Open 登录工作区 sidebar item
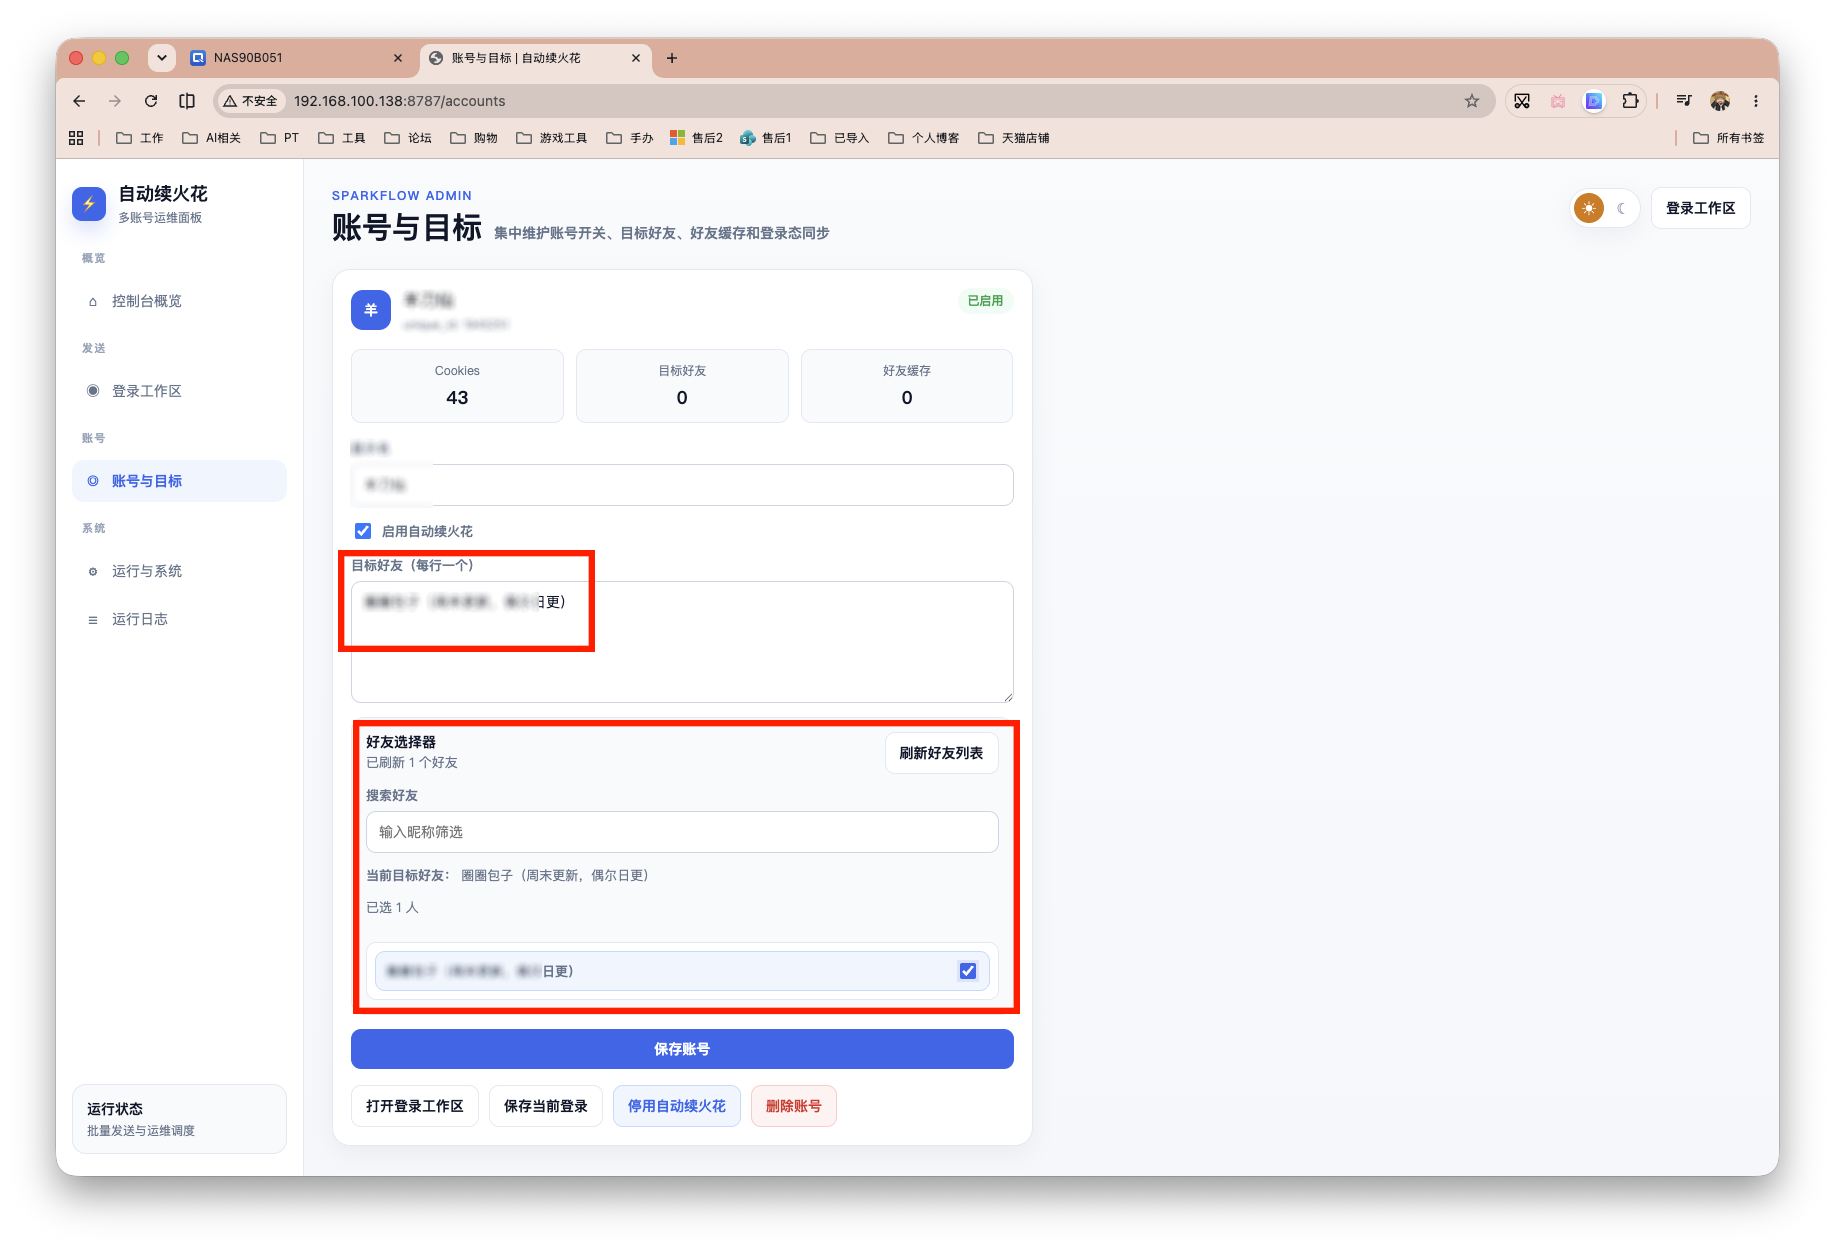1835x1250 pixels. [x=179, y=391]
